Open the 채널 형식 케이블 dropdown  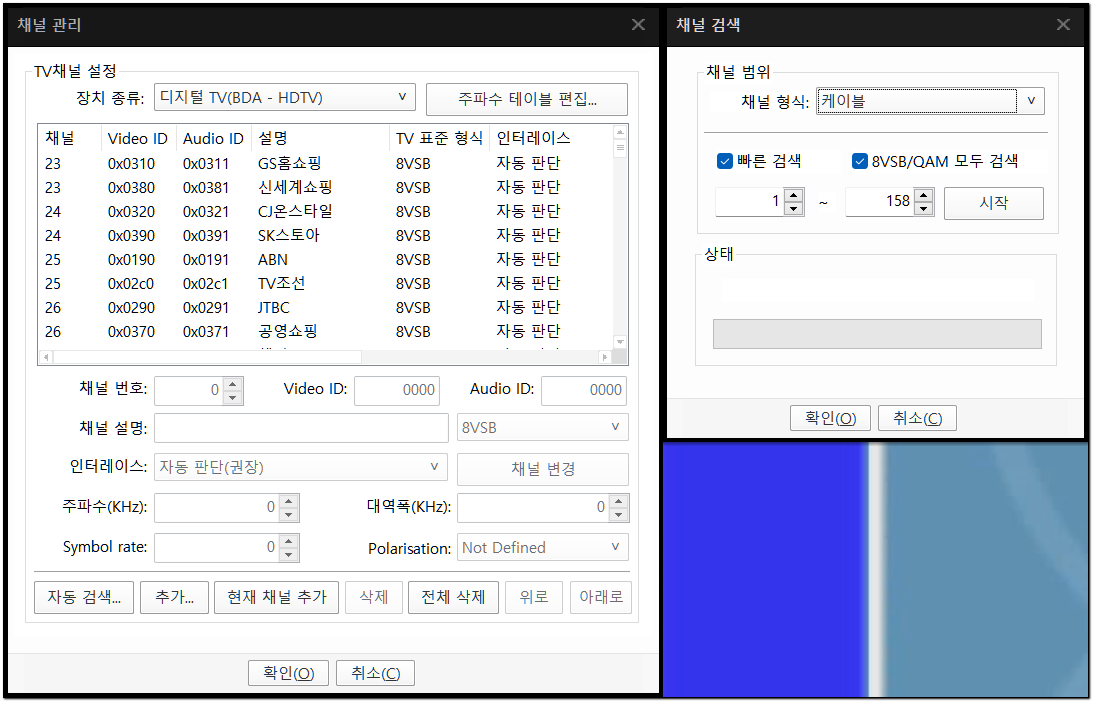pos(931,101)
